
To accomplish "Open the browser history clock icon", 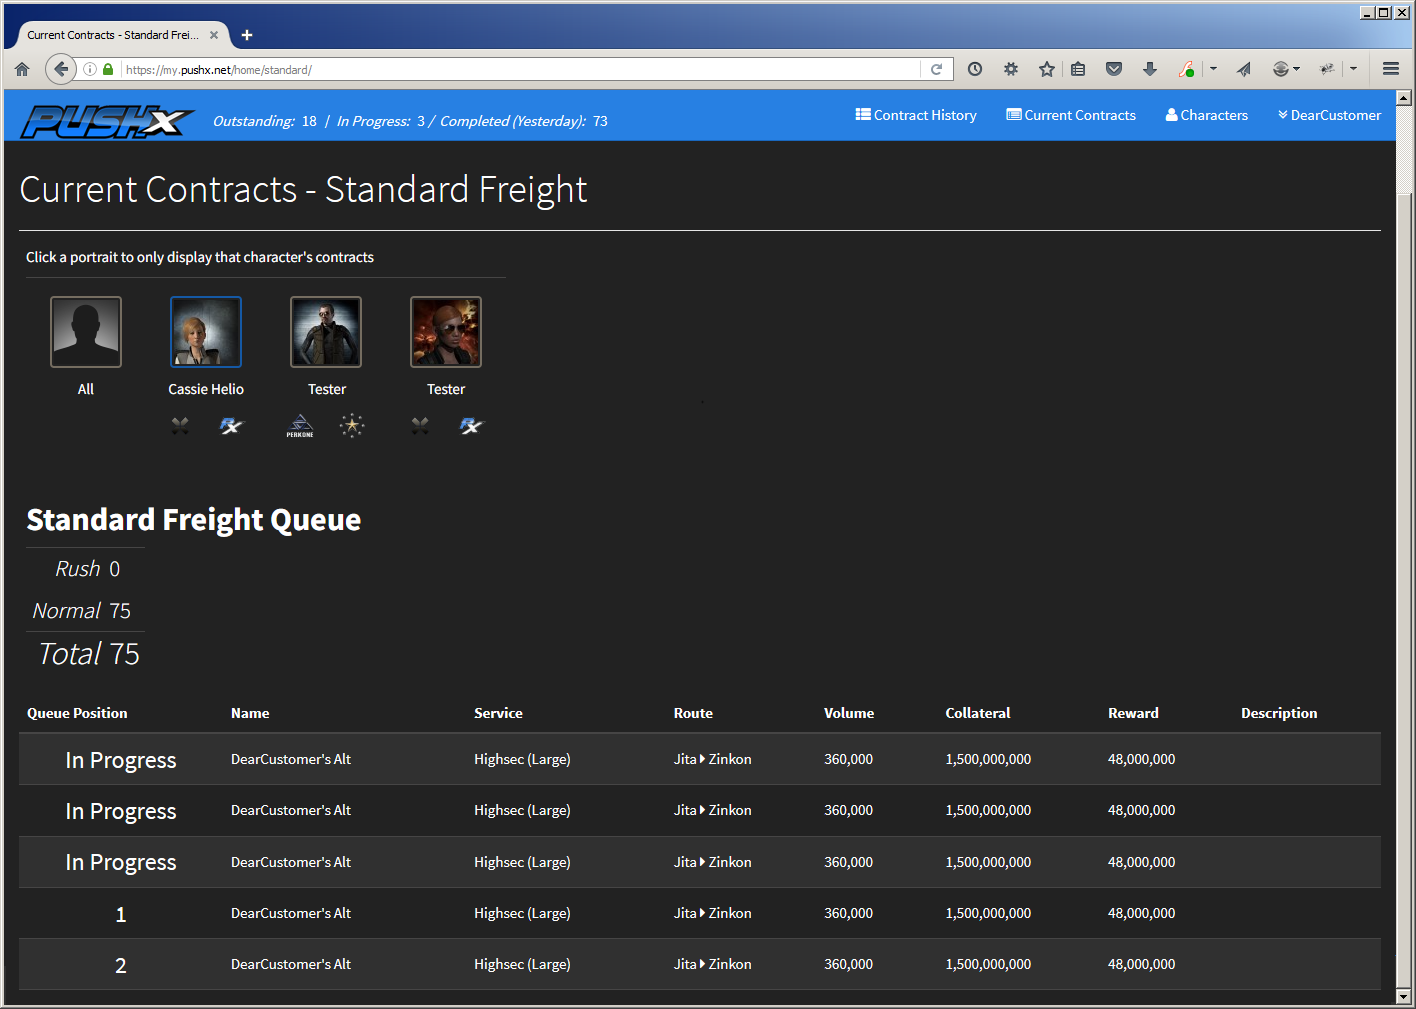I will [x=975, y=69].
